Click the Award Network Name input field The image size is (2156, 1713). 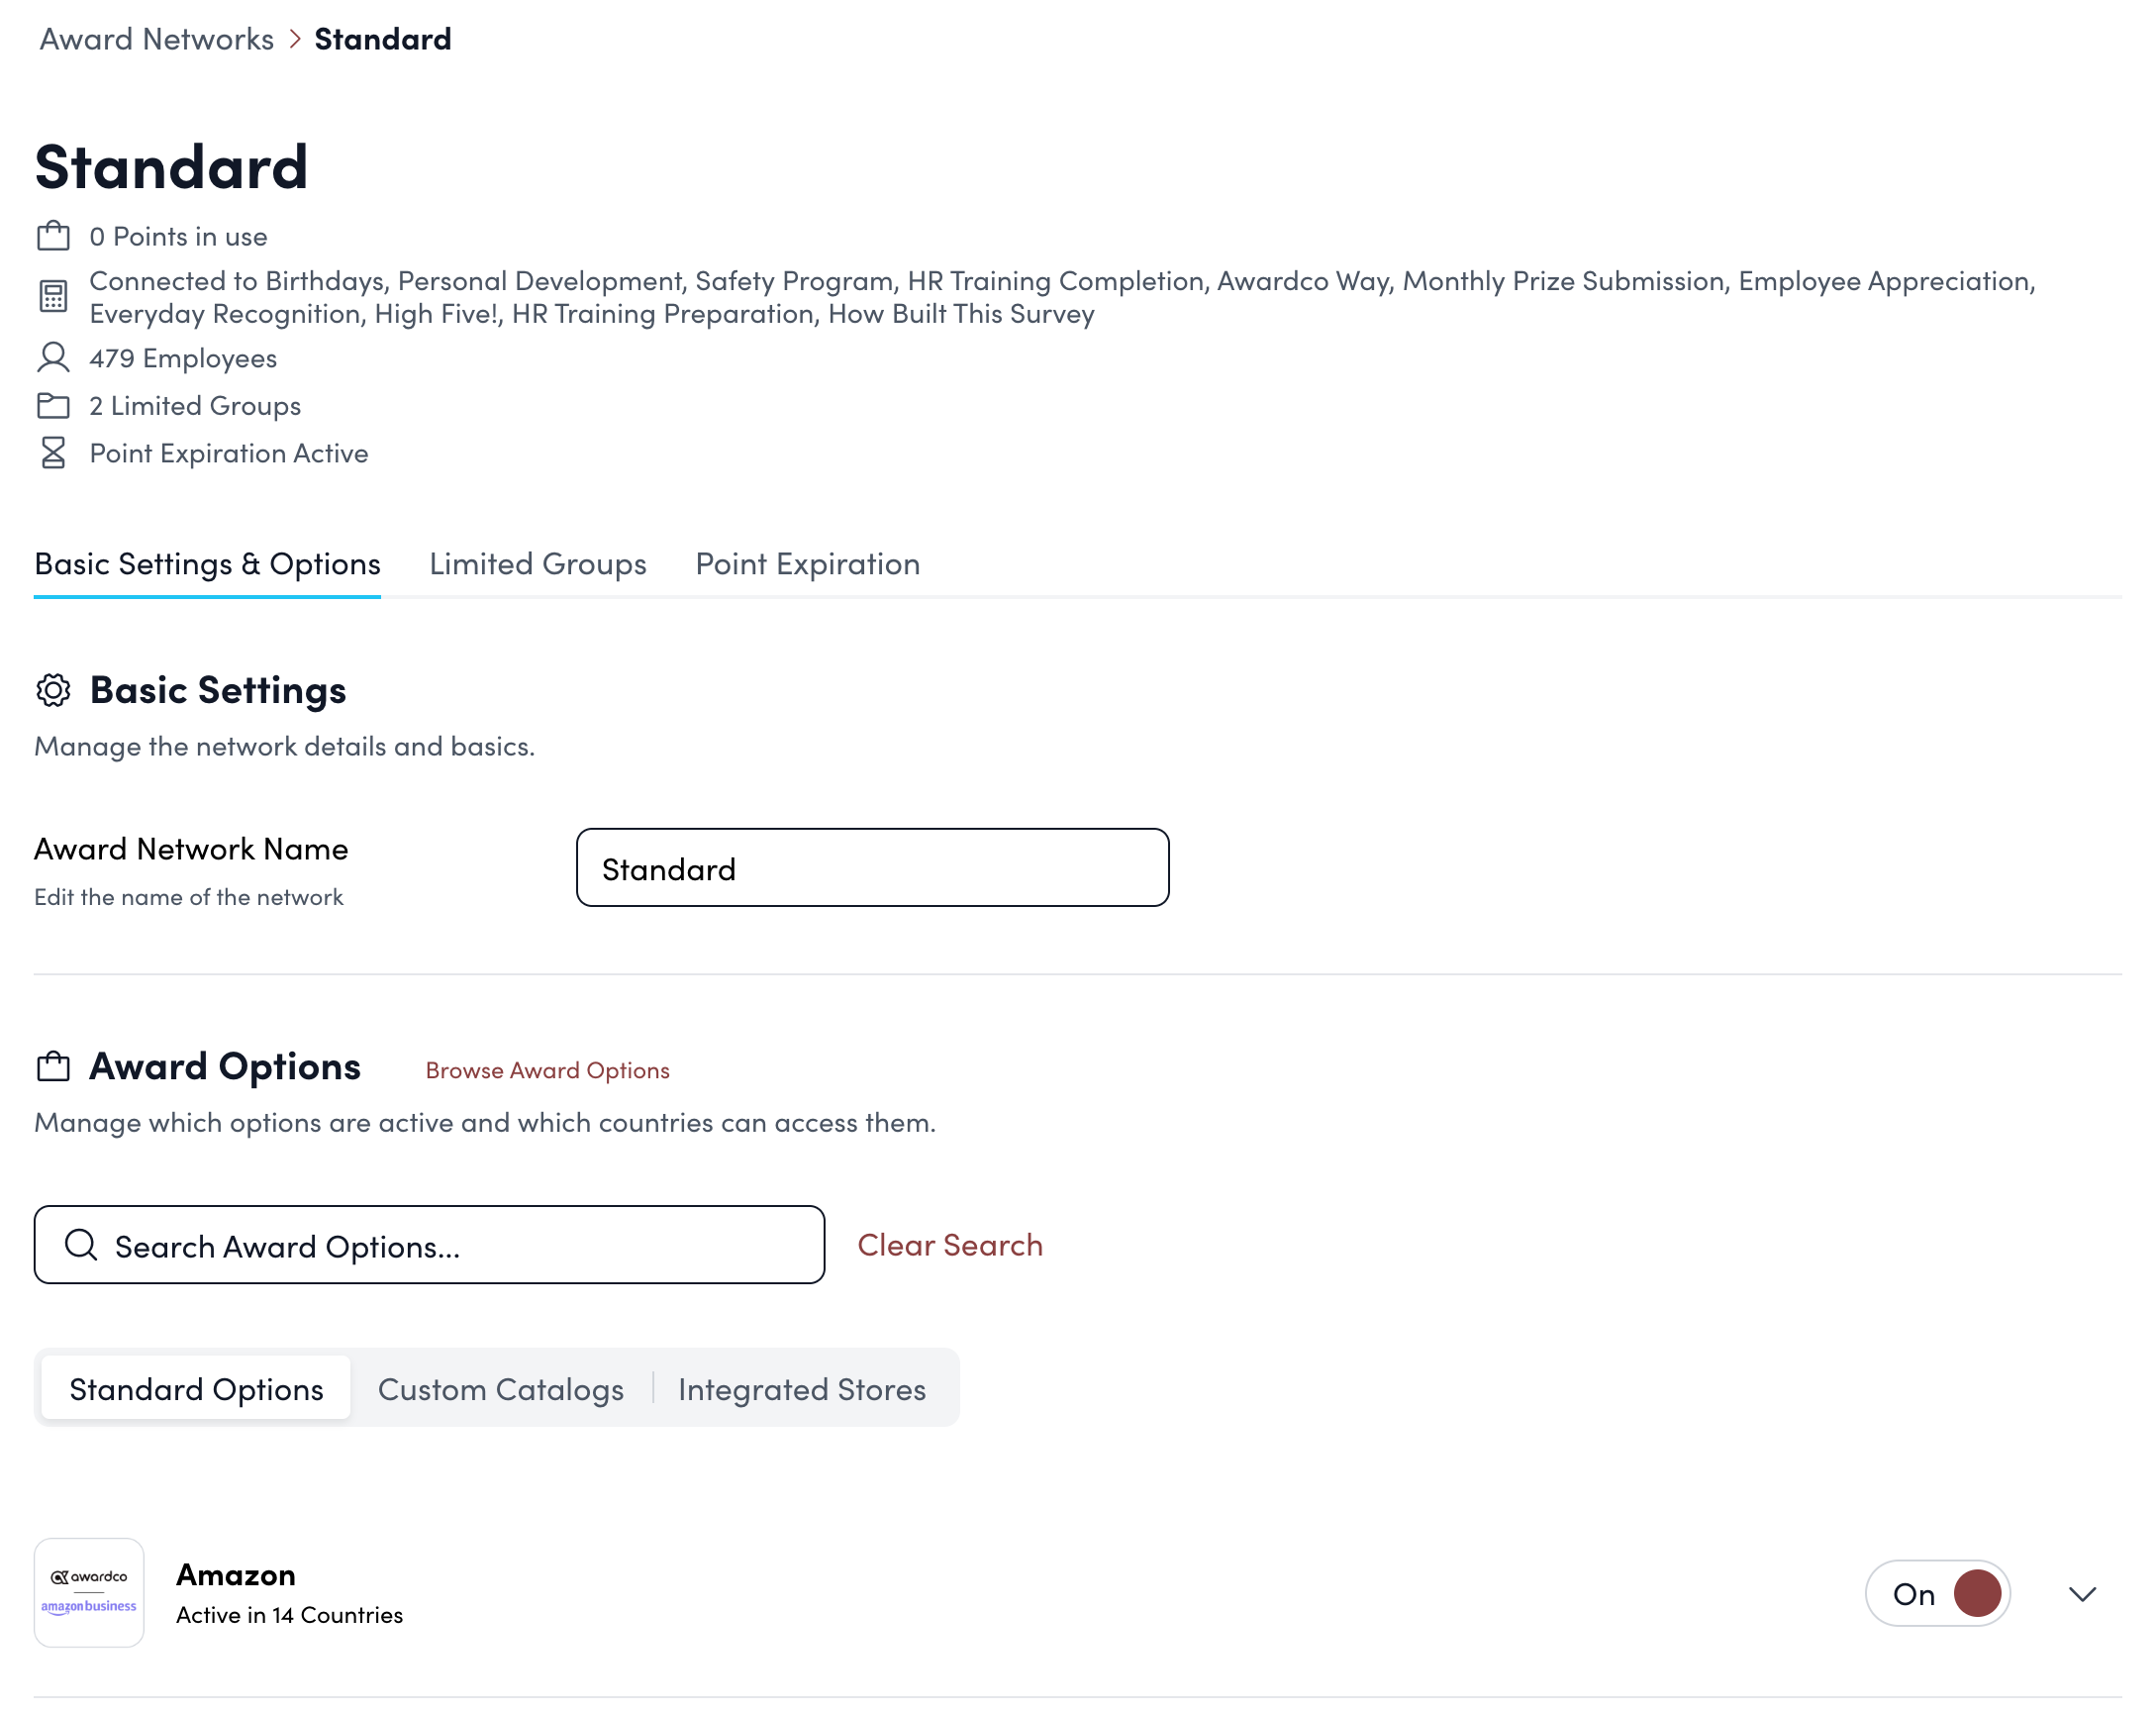coord(871,867)
